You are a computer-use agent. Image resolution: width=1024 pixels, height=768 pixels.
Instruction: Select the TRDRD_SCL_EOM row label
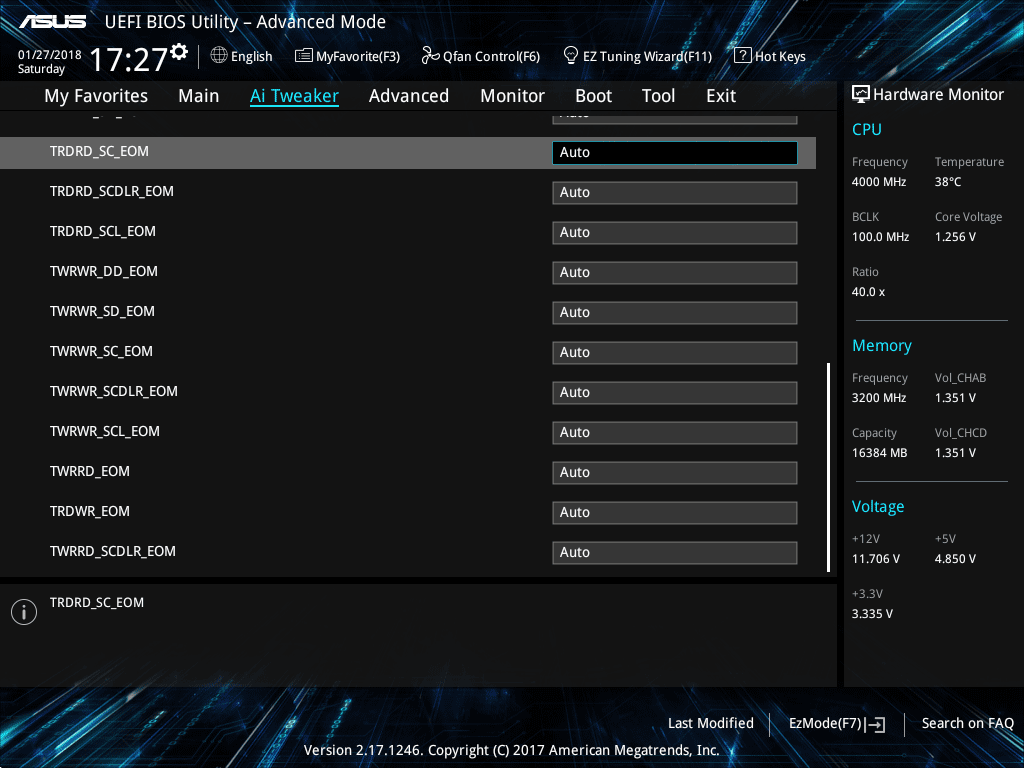[103, 231]
